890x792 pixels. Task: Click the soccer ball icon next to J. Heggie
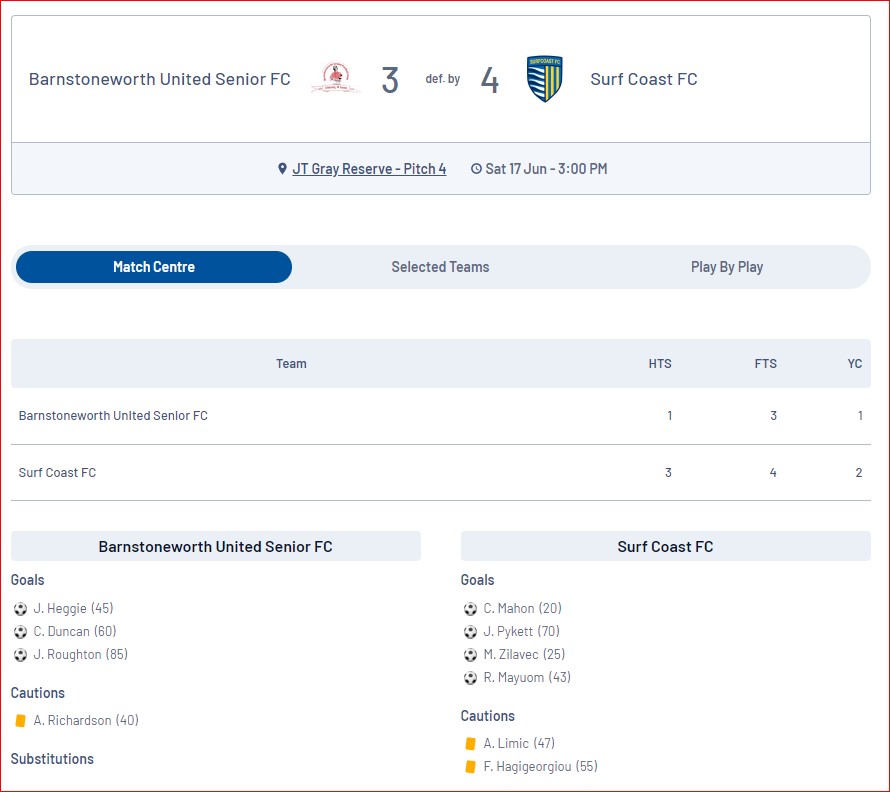point(20,609)
